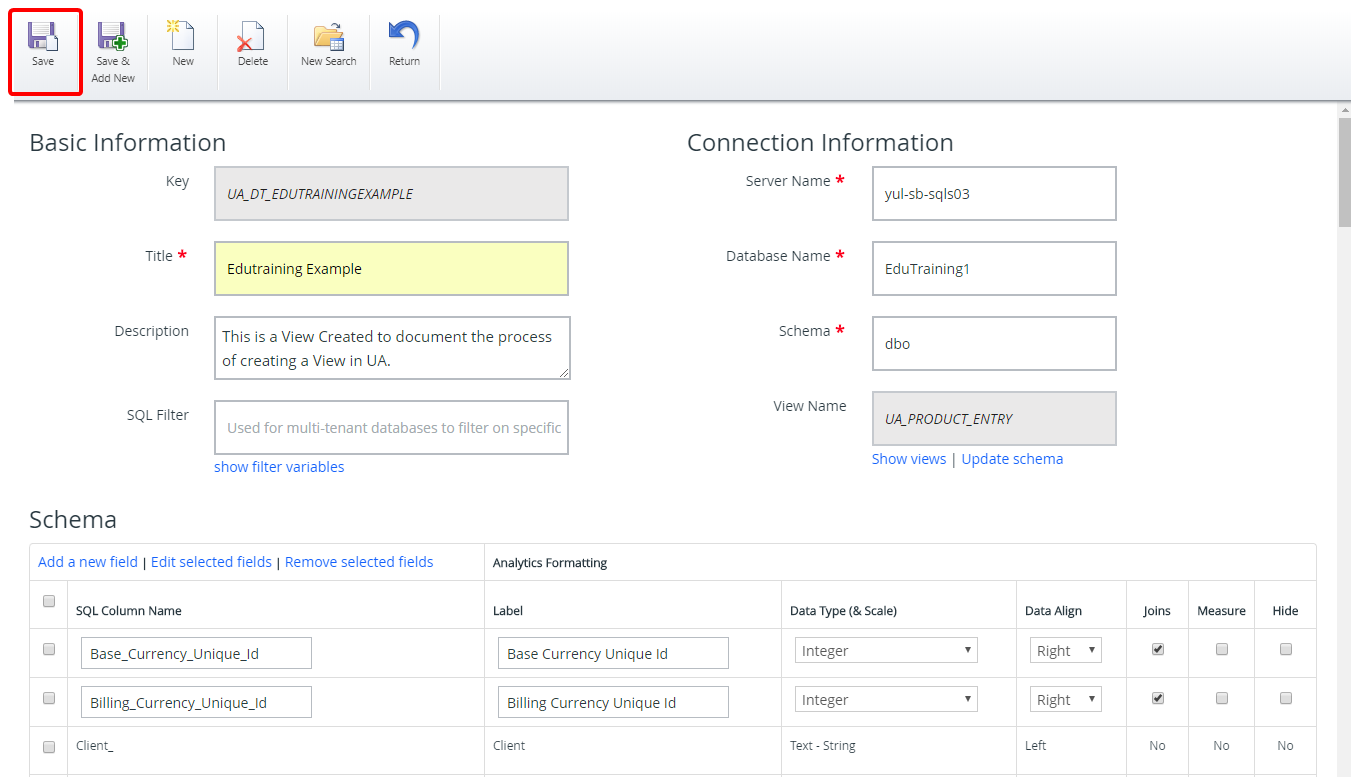
Task: Click the View Name field UA_PRODUCT_ENTRY
Action: coord(994,418)
